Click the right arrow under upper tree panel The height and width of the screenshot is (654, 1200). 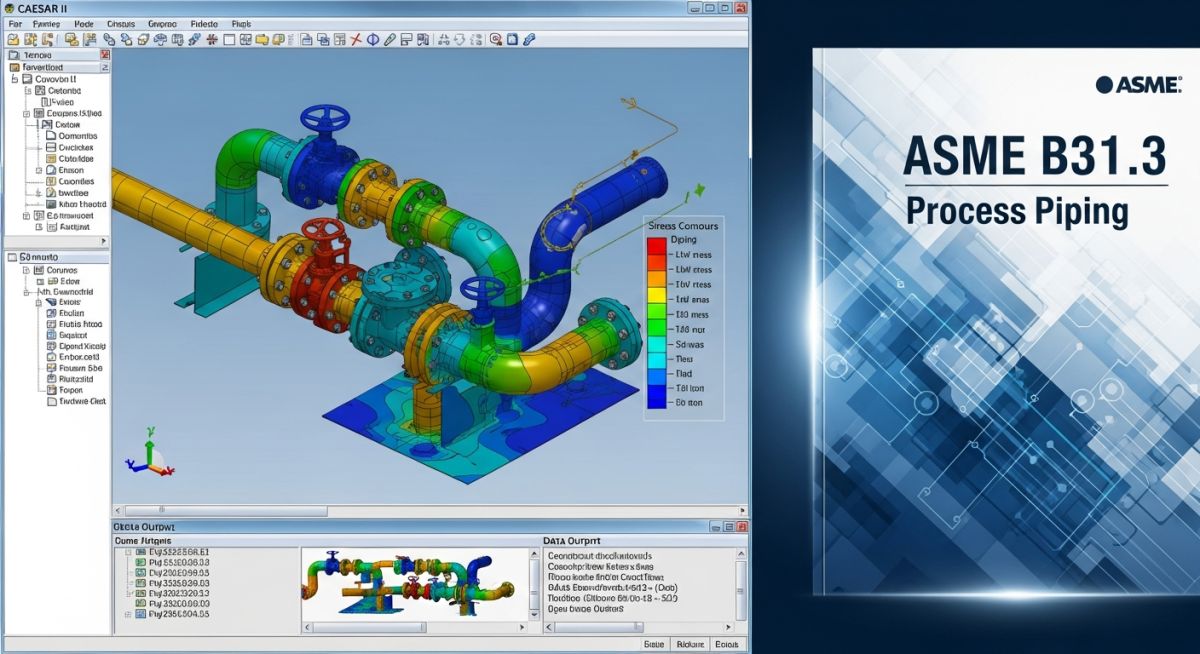tap(104, 241)
